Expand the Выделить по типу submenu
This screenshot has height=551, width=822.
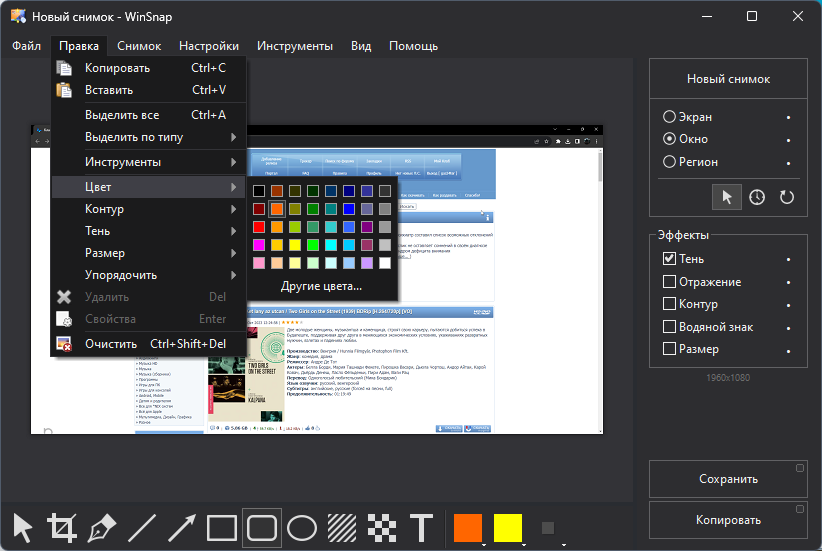click(149, 137)
